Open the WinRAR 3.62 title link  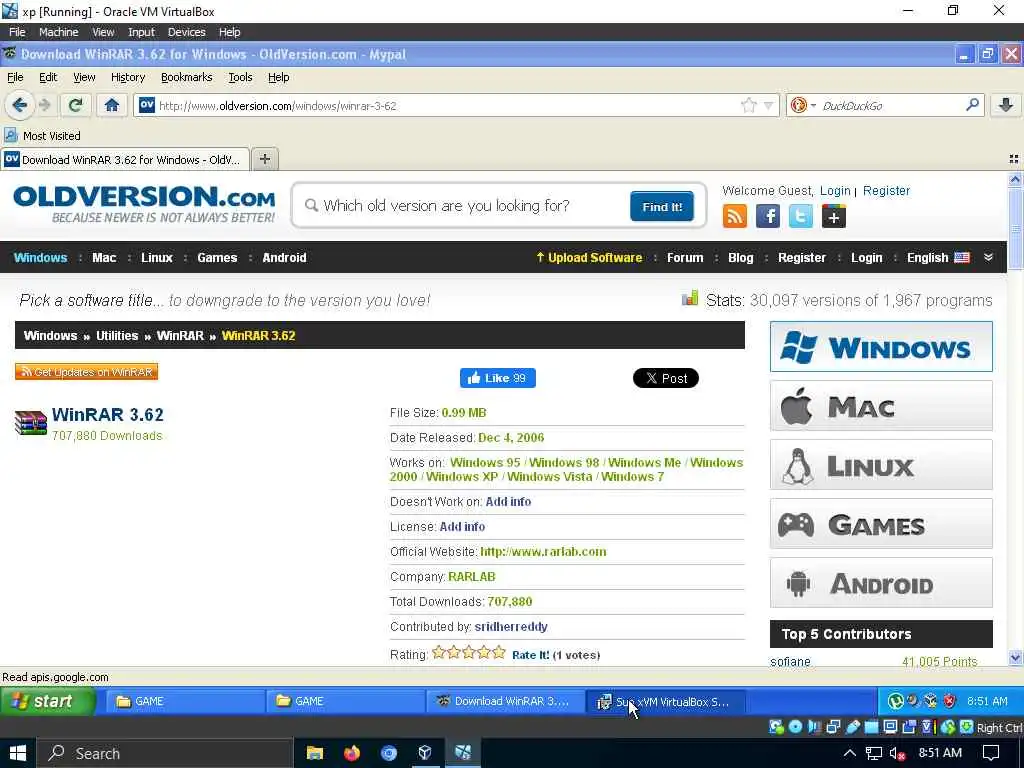[108, 415]
